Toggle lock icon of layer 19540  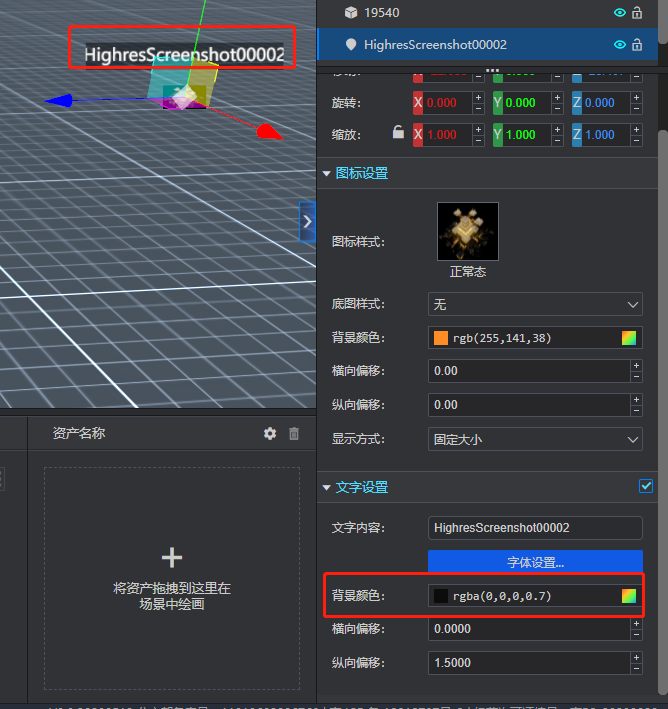coord(637,13)
